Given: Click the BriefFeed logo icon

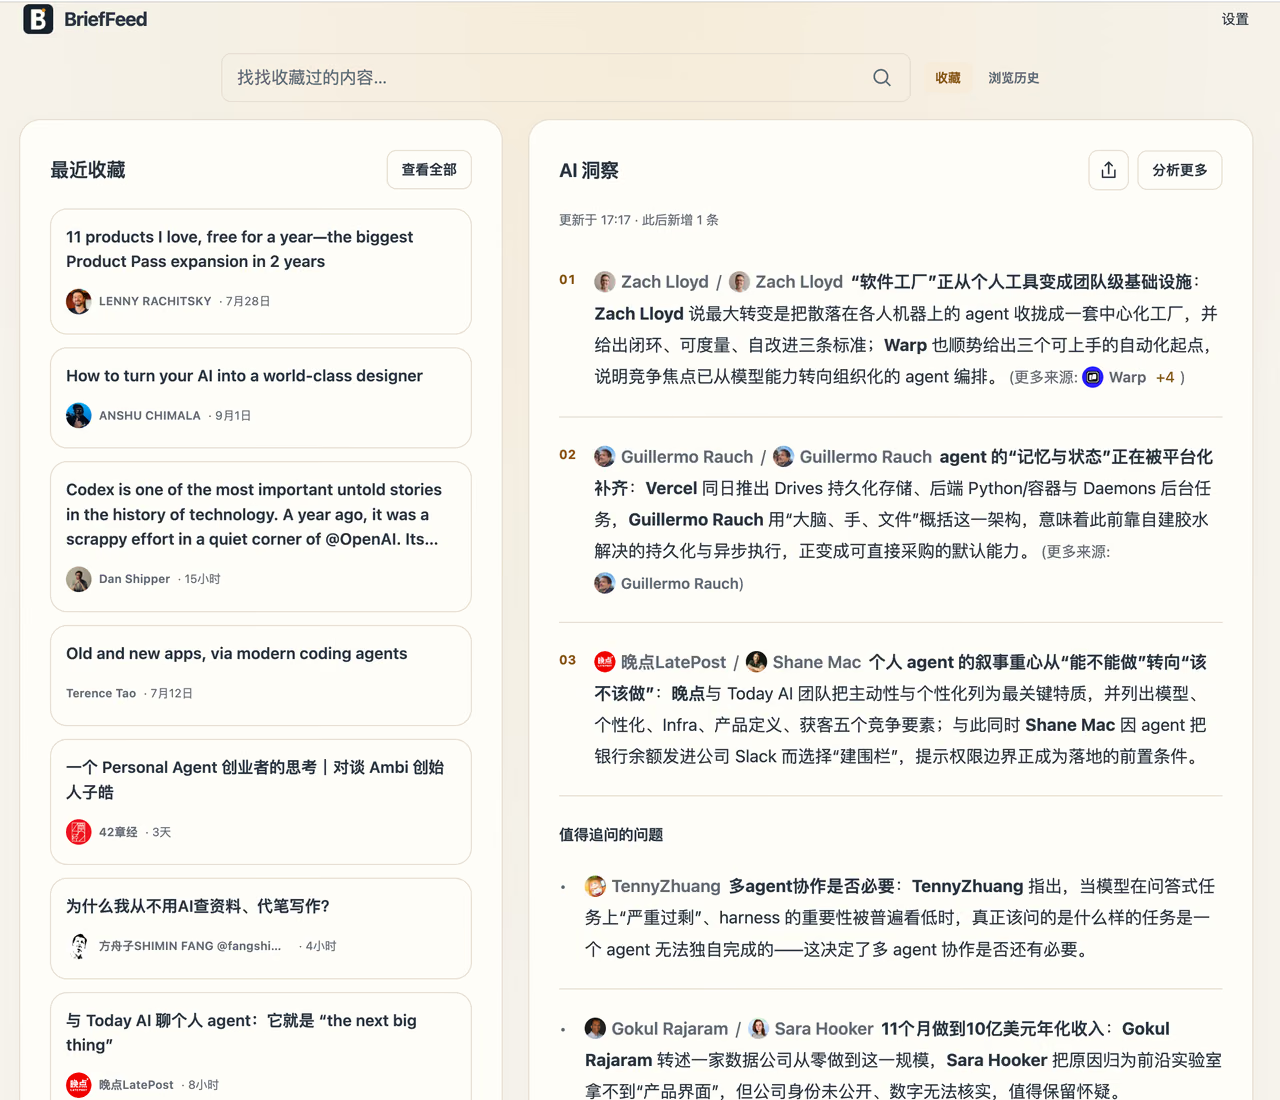Looking at the screenshot, I should 38,19.
